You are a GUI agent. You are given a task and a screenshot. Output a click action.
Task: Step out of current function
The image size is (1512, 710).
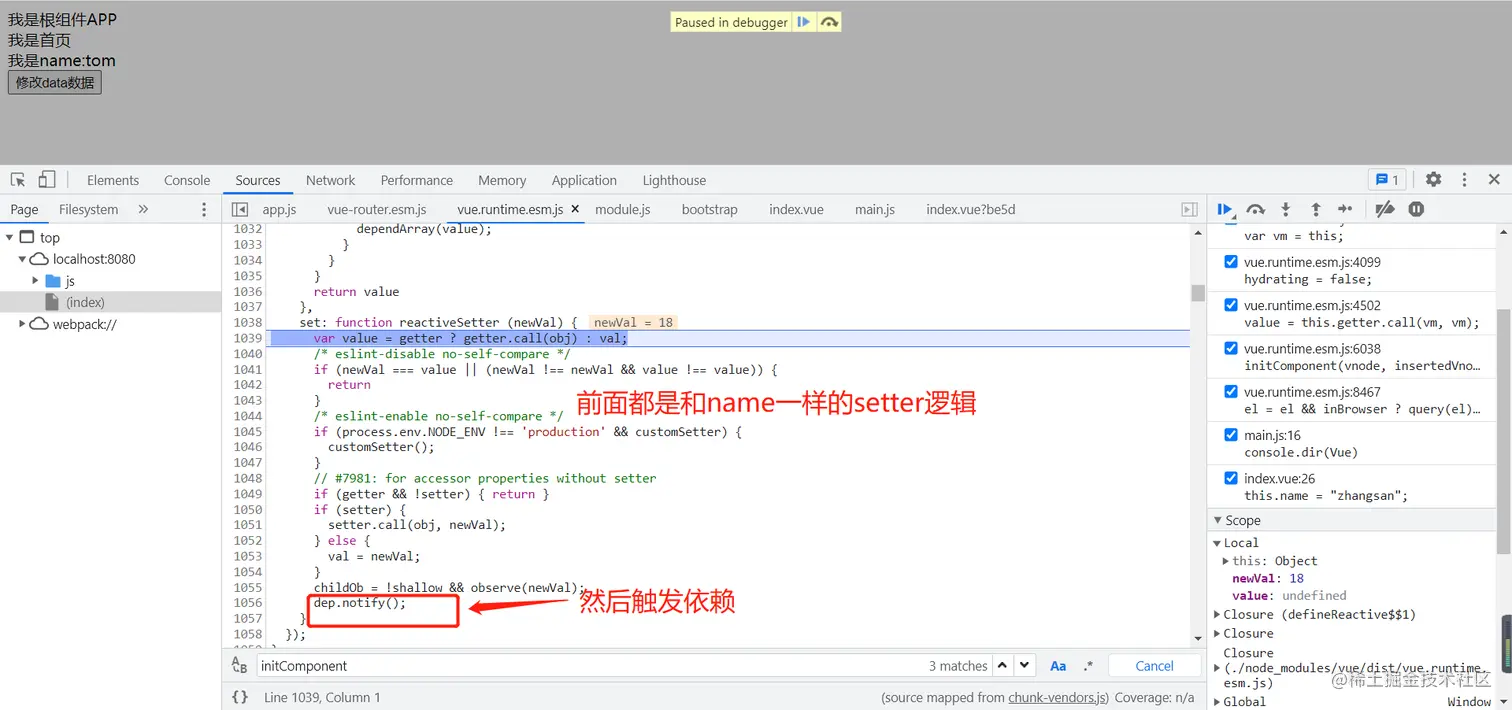click(1316, 209)
